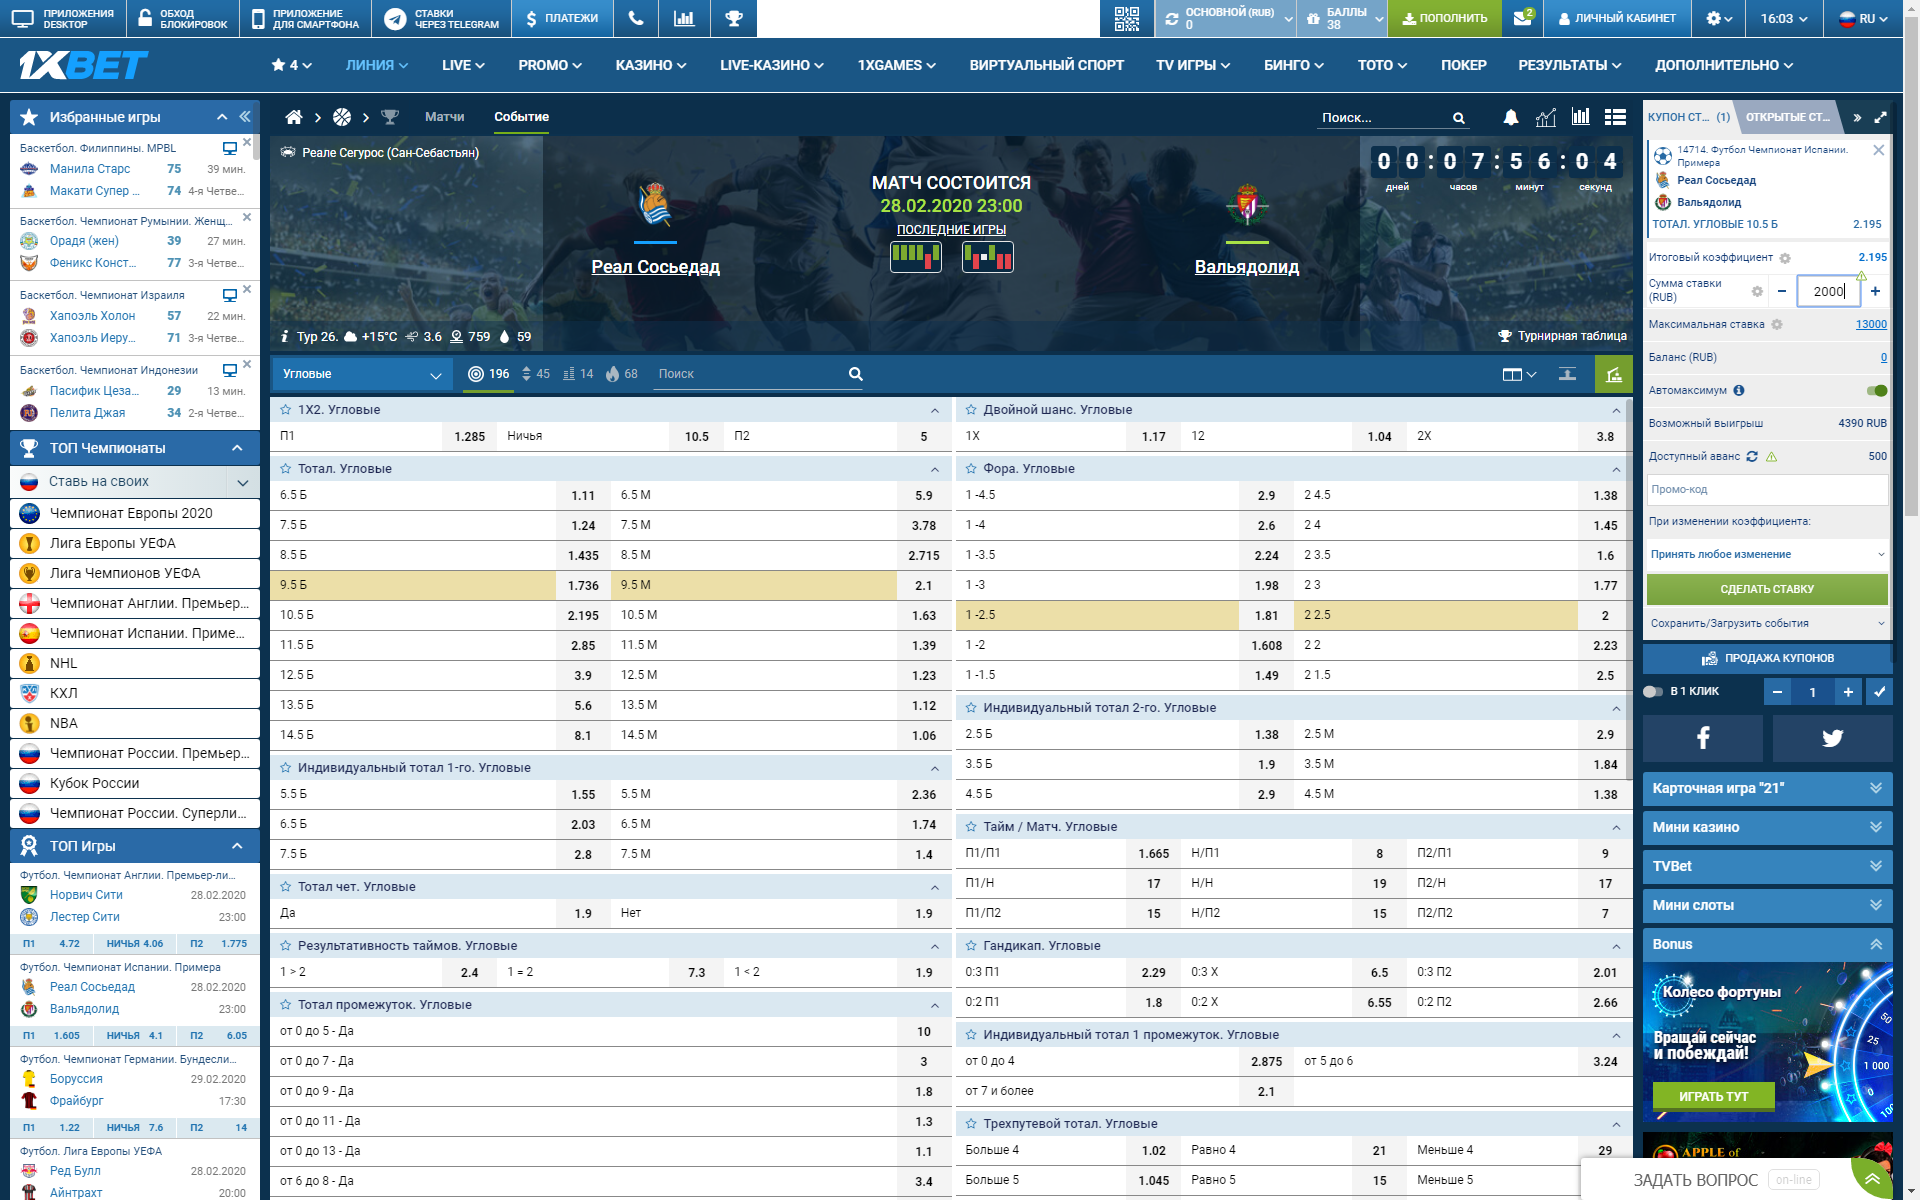Click settings gear next to Сумма ставки
The image size is (1920, 1200).
pyautogui.click(x=1757, y=291)
